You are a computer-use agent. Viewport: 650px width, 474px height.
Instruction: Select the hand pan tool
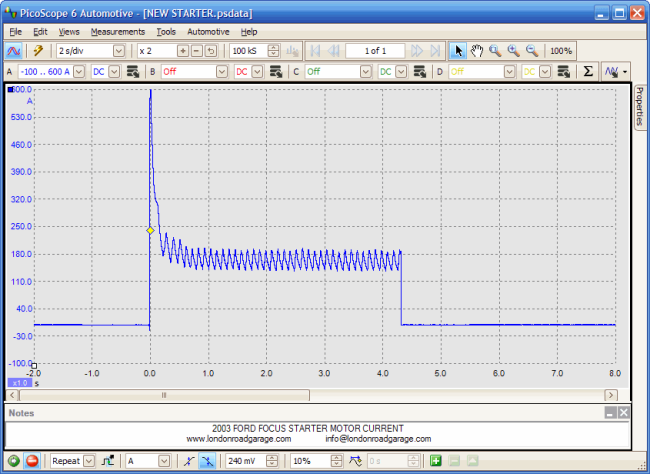coord(477,50)
